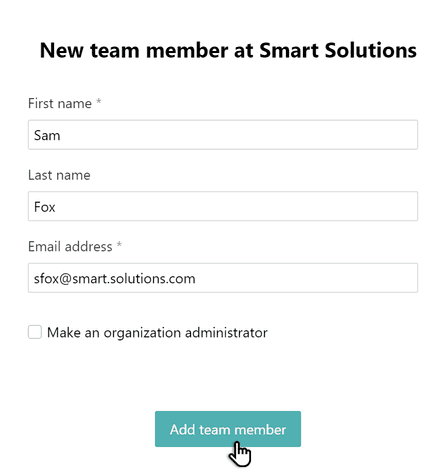Click the New team member page heading

pyautogui.click(x=228, y=50)
